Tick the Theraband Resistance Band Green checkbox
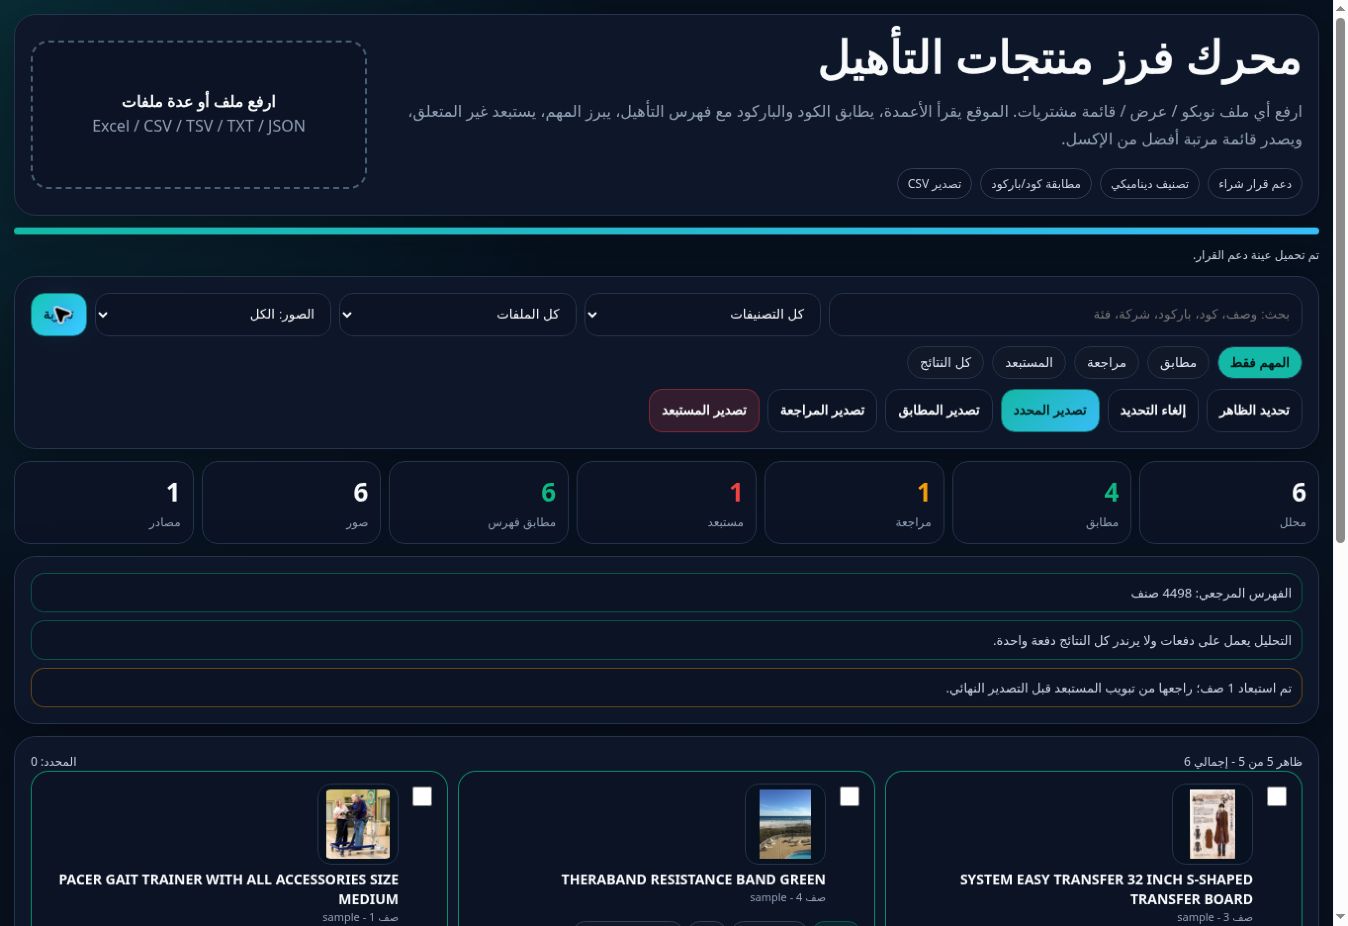The height and width of the screenshot is (926, 1348). 849,796
